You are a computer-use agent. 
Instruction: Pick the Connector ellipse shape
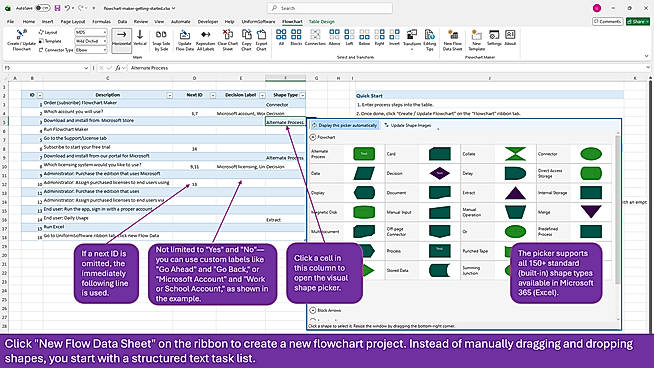[x=591, y=154]
